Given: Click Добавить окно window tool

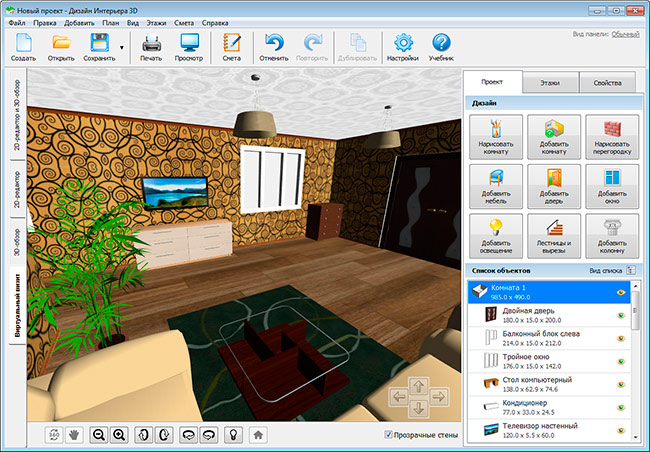Looking at the screenshot, I should (612, 187).
